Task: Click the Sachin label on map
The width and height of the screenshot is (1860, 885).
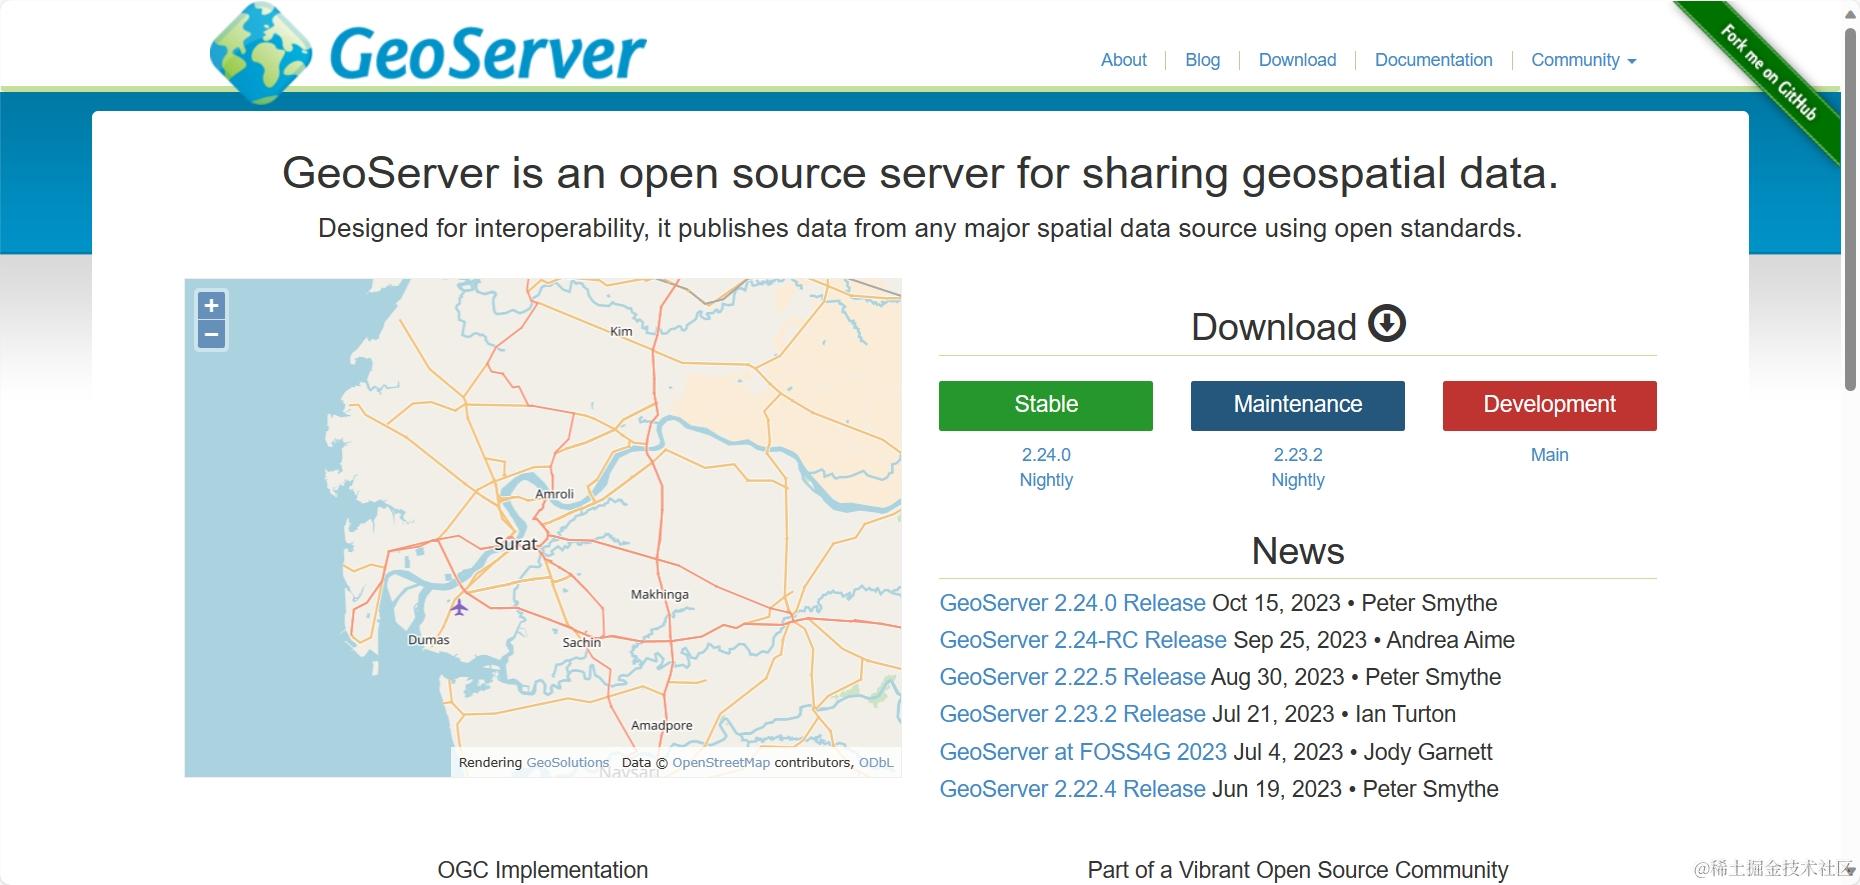Action: point(581,642)
